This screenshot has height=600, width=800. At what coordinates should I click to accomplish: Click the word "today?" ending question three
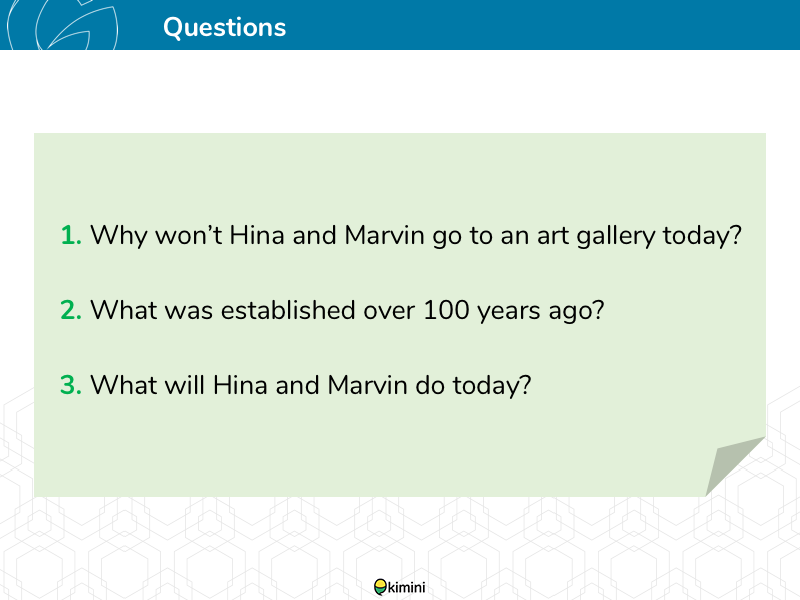pos(492,386)
